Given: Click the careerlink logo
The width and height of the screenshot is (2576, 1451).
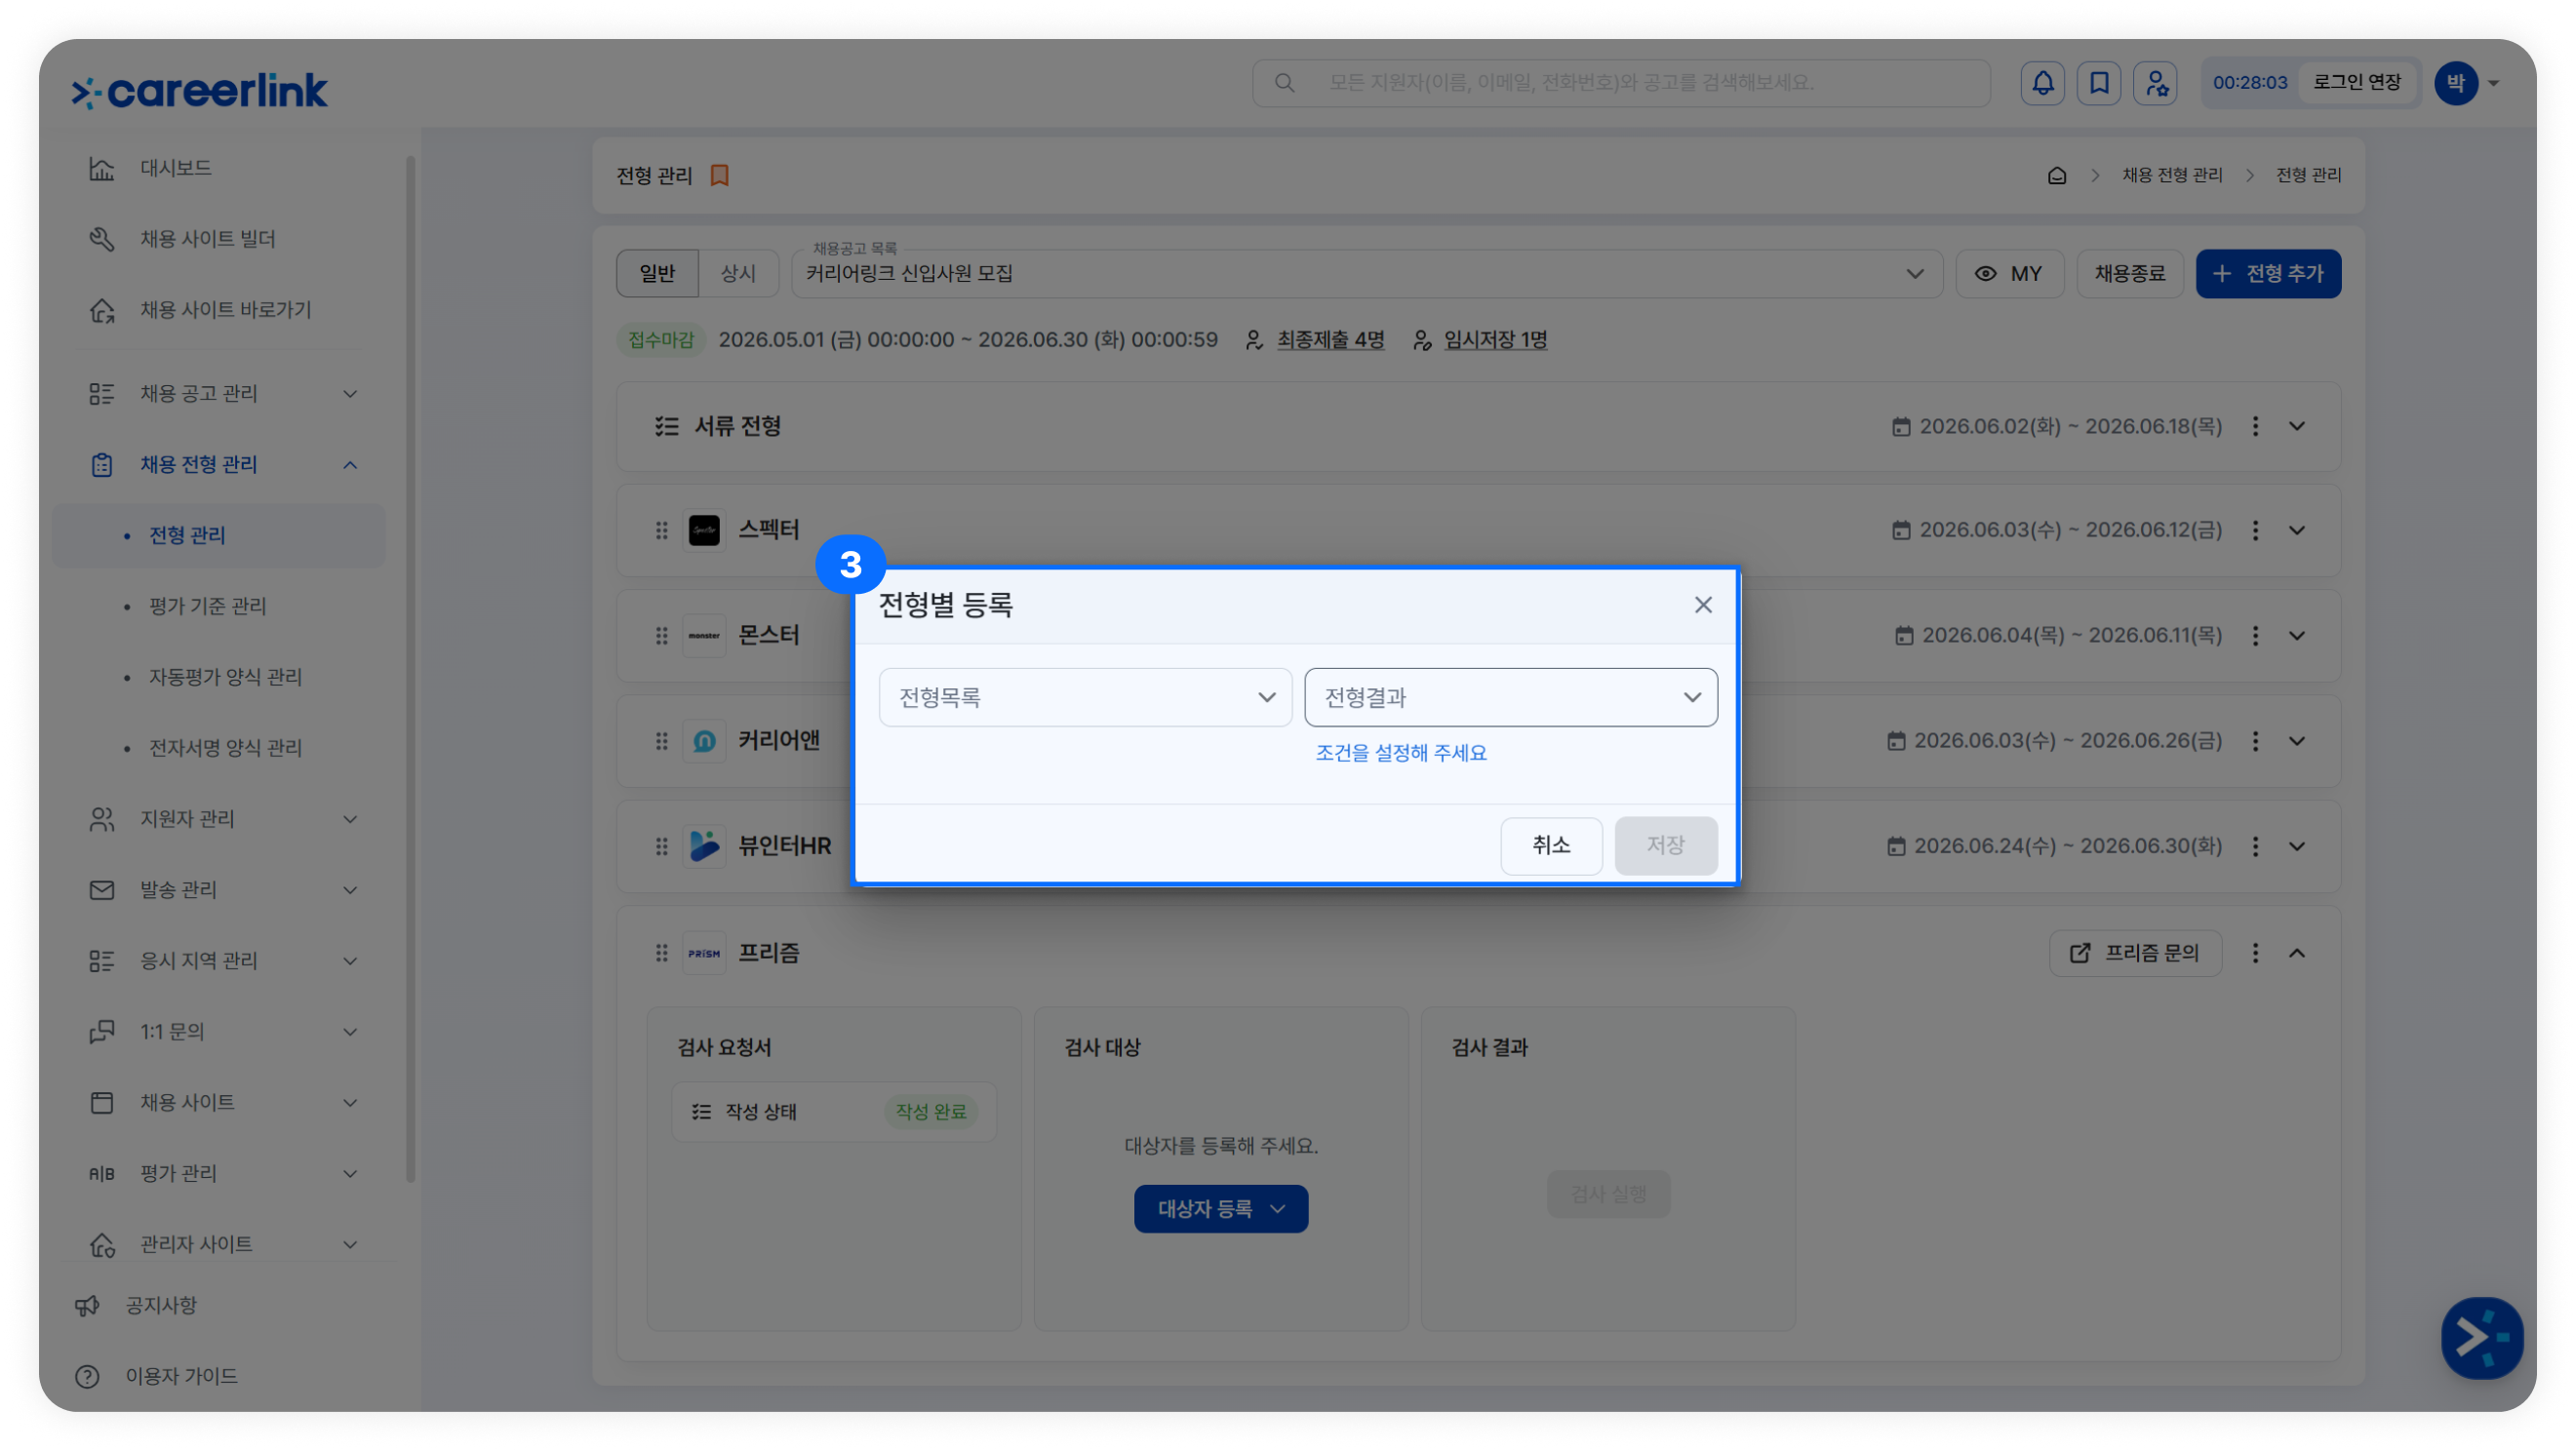Looking at the screenshot, I should point(199,91).
